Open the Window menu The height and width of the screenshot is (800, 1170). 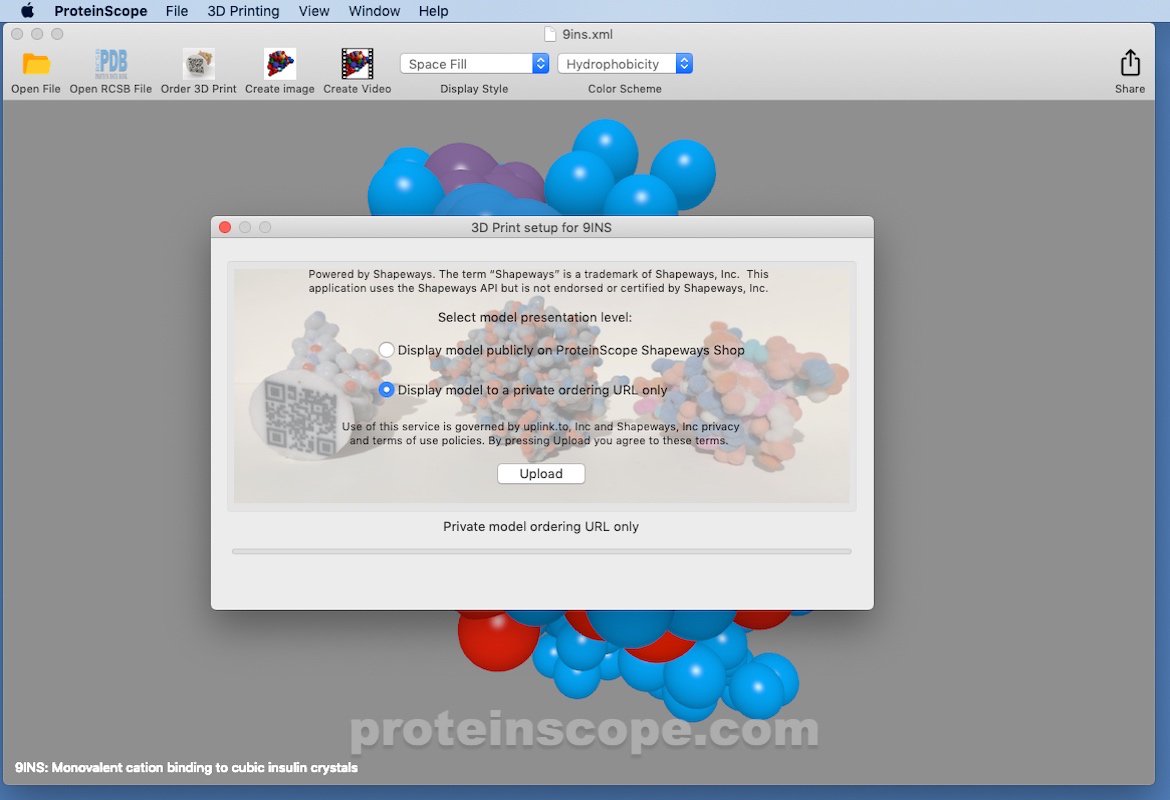[374, 11]
